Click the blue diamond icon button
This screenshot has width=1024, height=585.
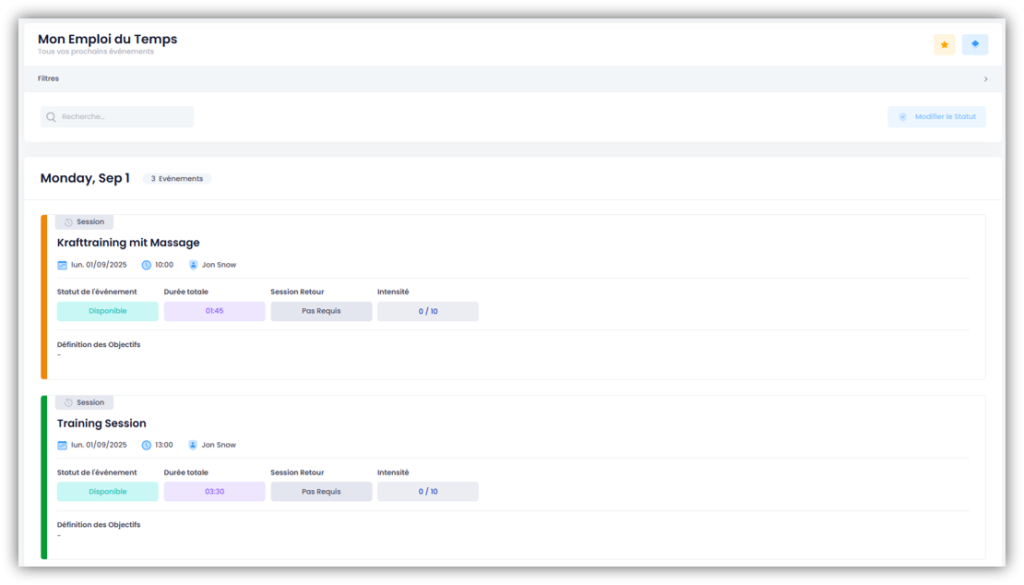tap(975, 45)
